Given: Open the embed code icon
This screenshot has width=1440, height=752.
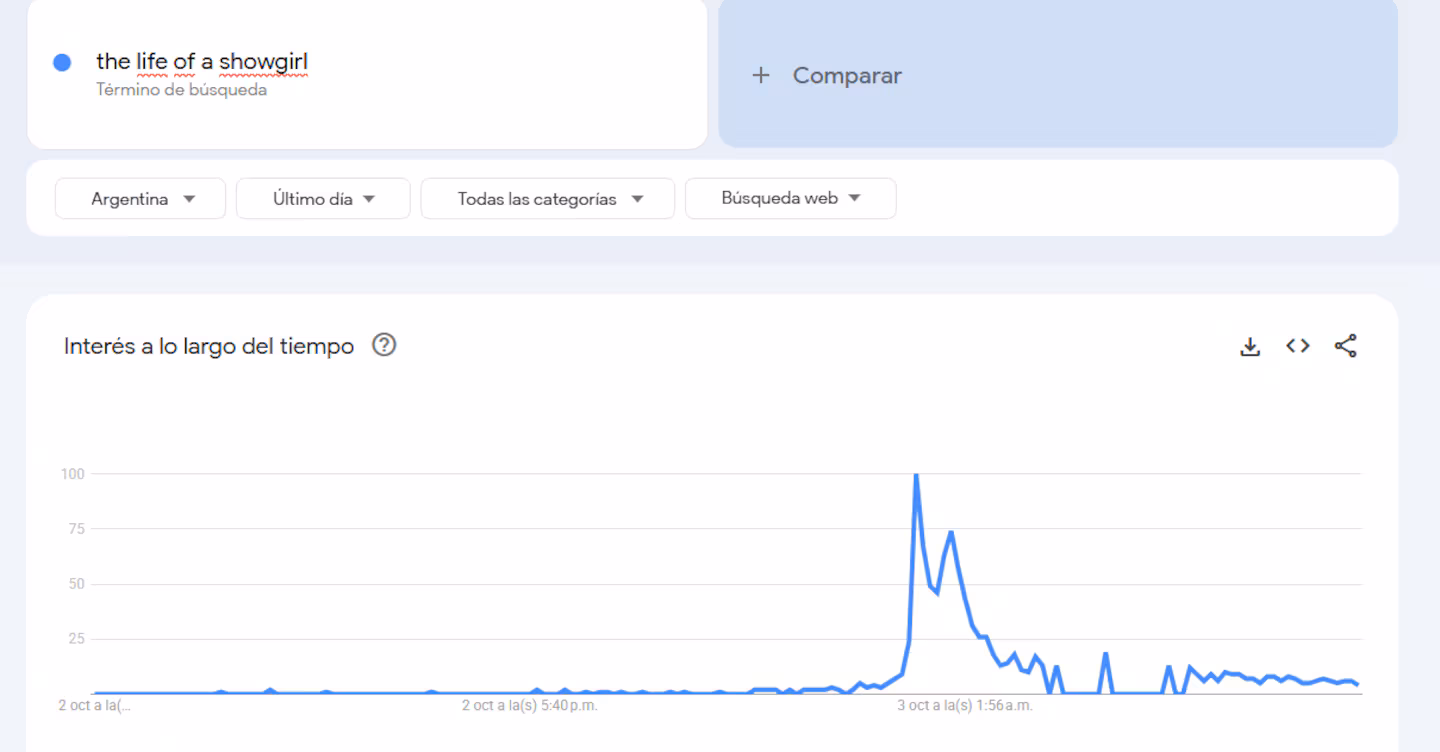Looking at the screenshot, I should click(x=1298, y=346).
